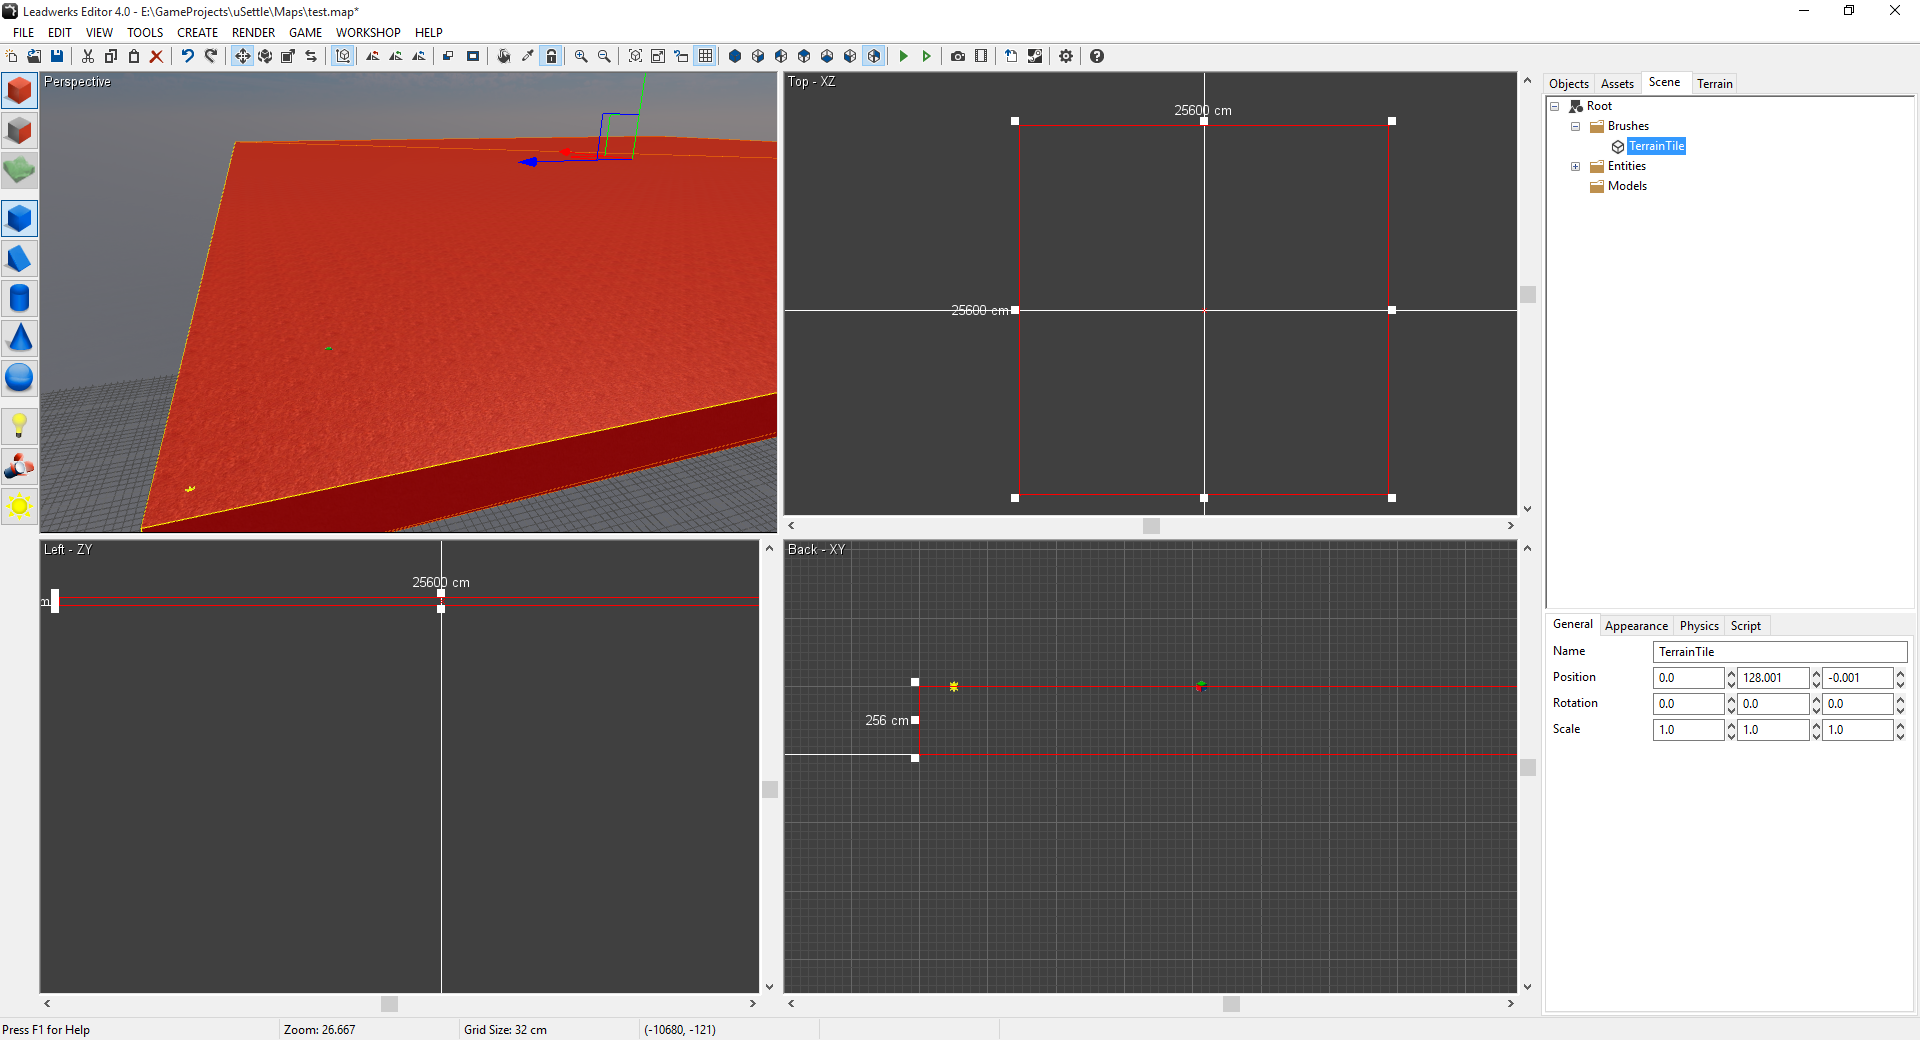Click the zoom out magnifier icon
This screenshot has height=1040, width=1920.
(604, 56)
